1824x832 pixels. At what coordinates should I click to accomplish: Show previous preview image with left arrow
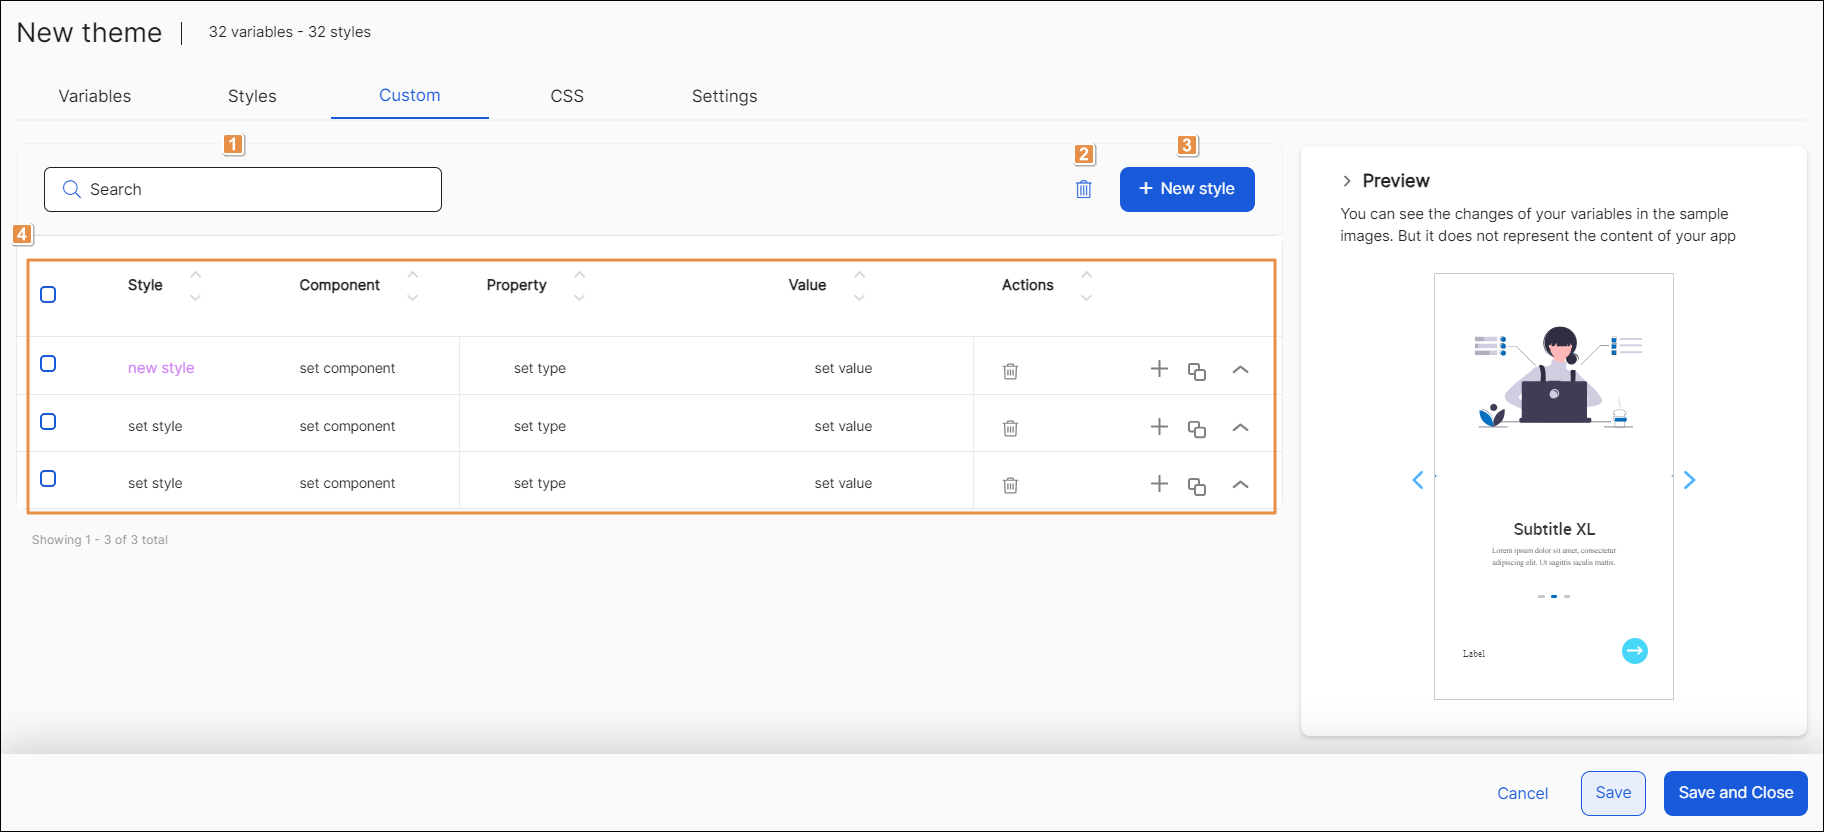coord(1418,480)
